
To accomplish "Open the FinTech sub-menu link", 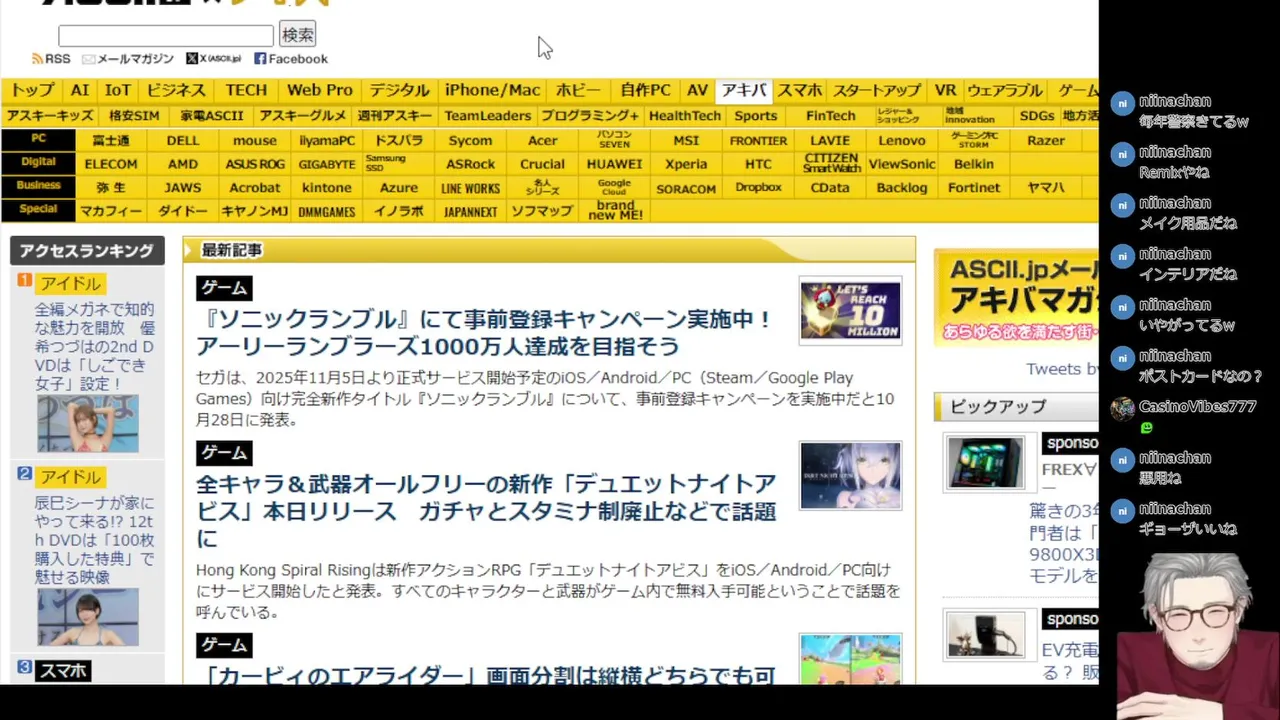I will click(x=831, y=116).
